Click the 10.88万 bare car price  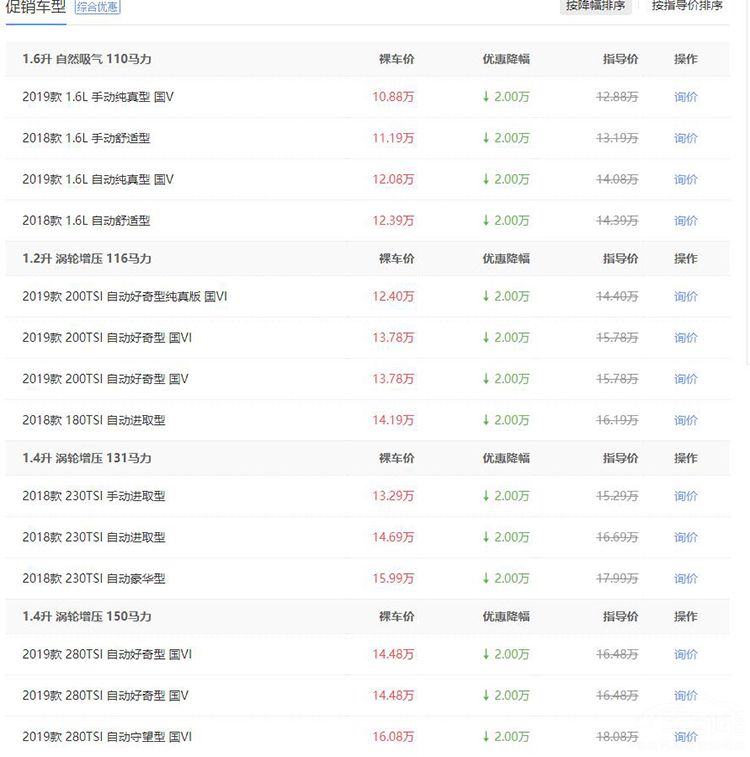tap(393, 97)
